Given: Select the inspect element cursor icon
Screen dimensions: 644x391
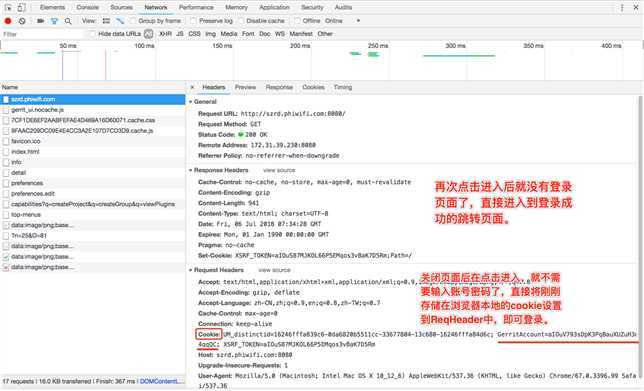Looking at the screenshot, I should [8, 7].
